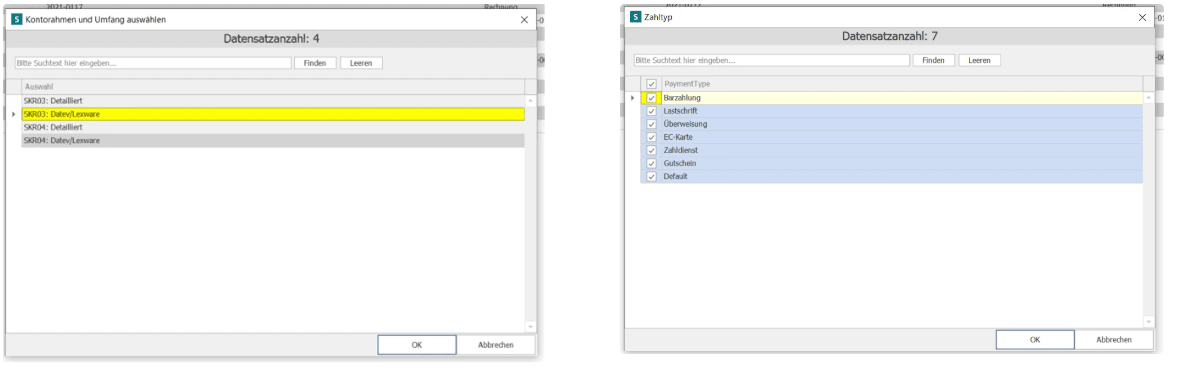
Task: Select the Lastschrift row text
Action: point(681,111)
